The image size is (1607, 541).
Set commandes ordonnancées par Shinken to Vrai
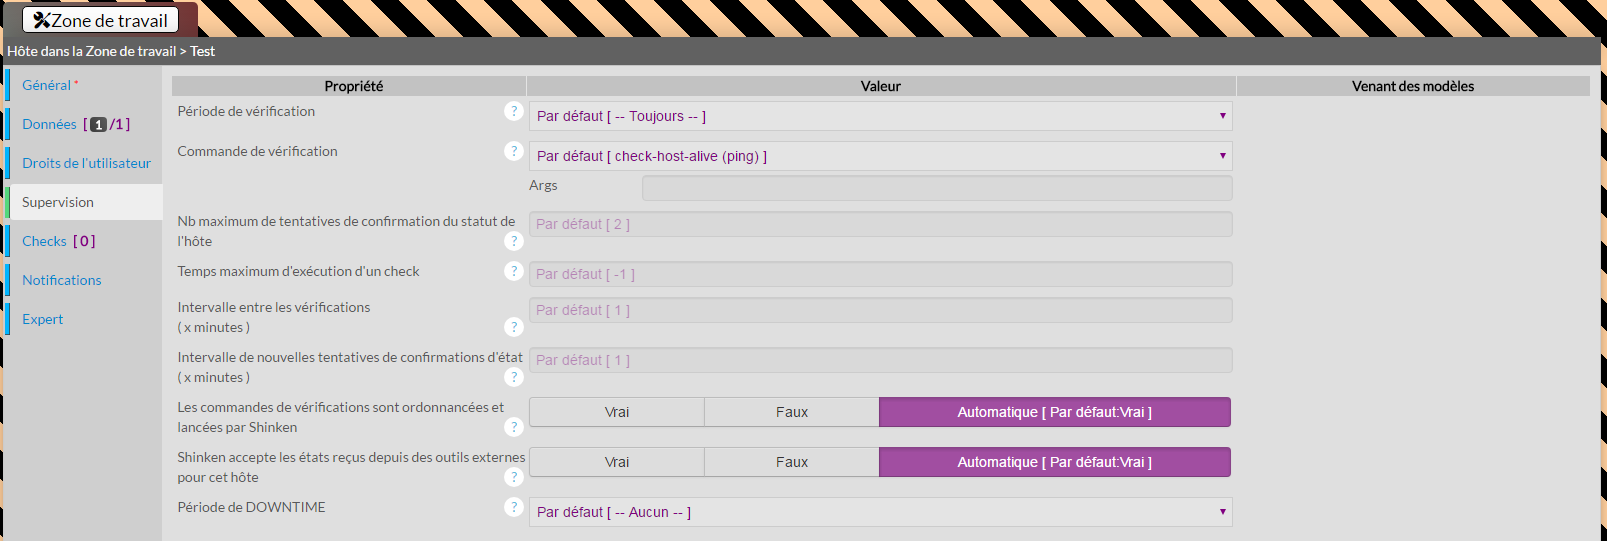[x=617, y=412]
